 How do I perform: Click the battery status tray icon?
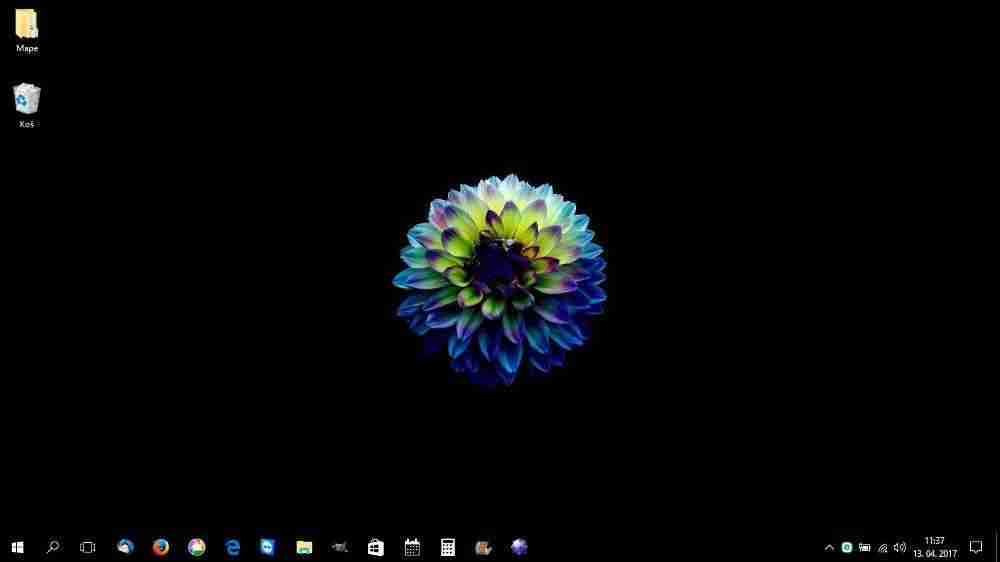coord(865,547)
